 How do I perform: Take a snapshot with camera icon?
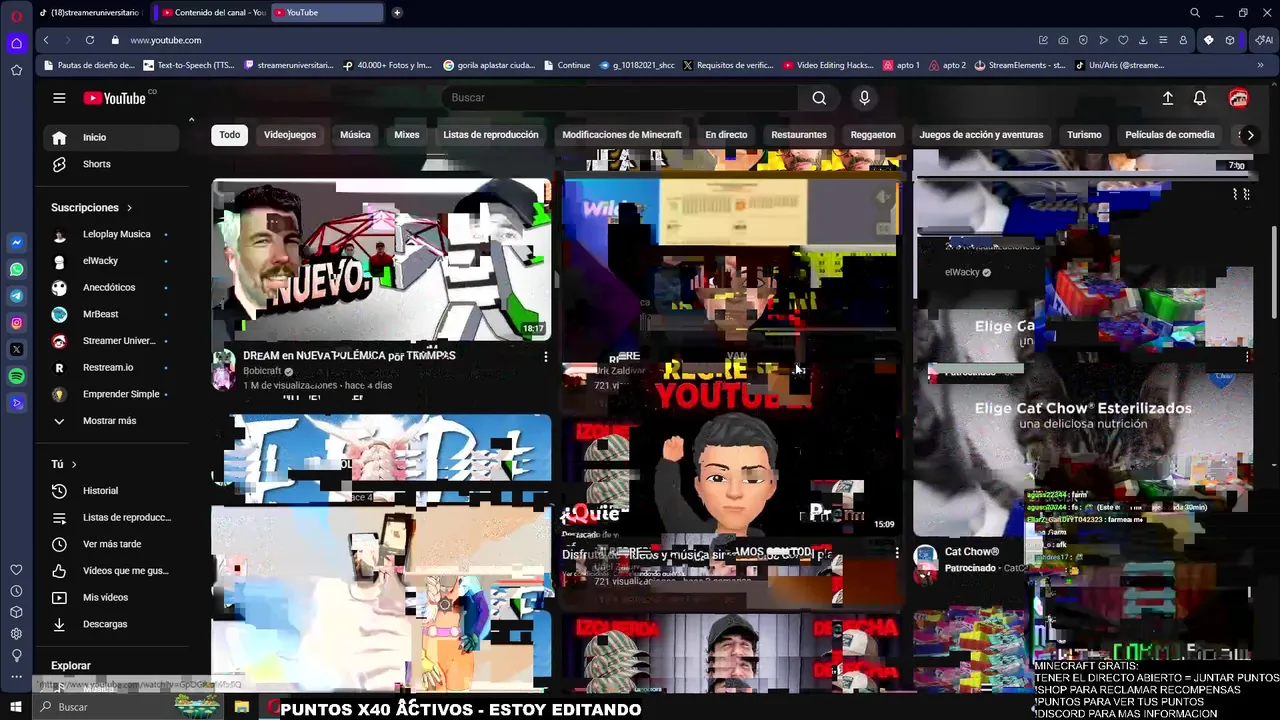tap(1063, 40)
